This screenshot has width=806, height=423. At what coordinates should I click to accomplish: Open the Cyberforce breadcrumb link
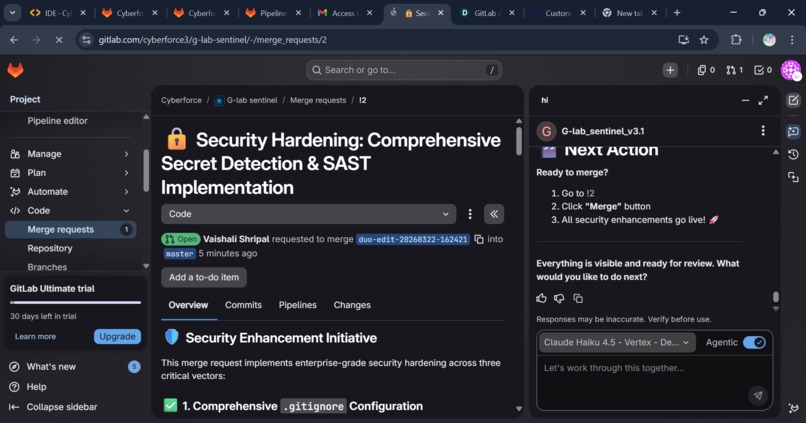181,100
